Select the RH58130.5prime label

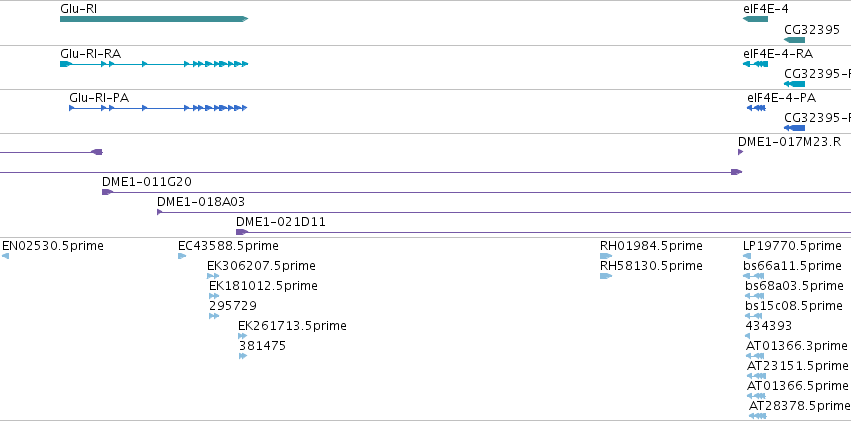(x=651, y=266)
